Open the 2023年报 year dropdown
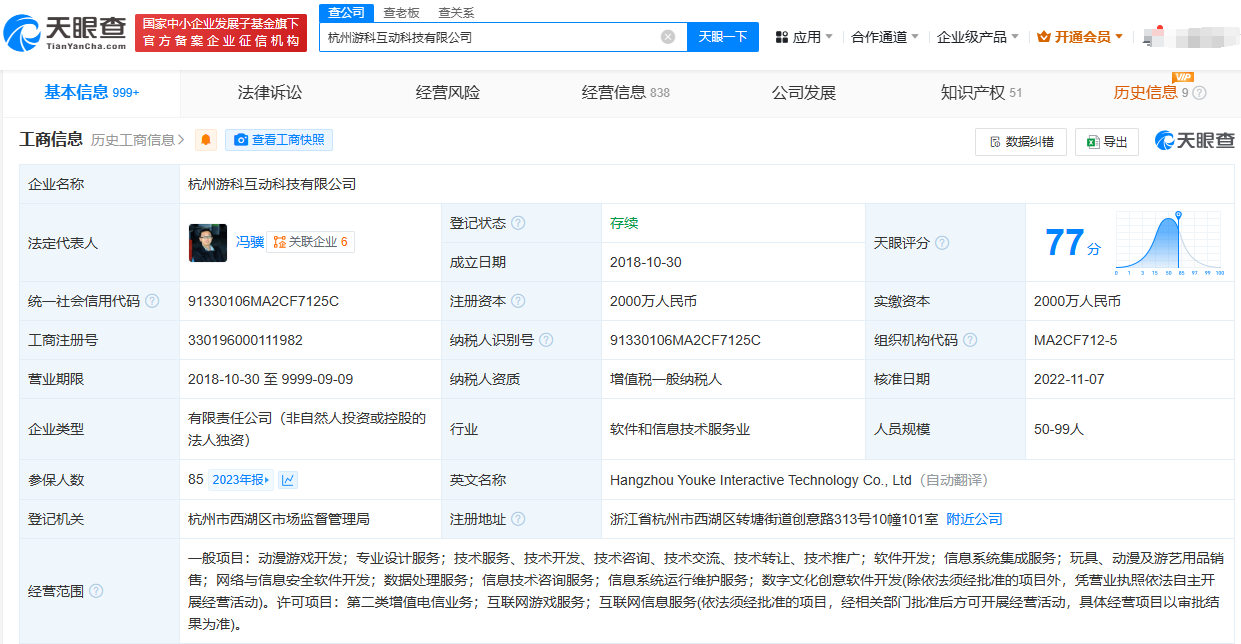 point(240,480)
